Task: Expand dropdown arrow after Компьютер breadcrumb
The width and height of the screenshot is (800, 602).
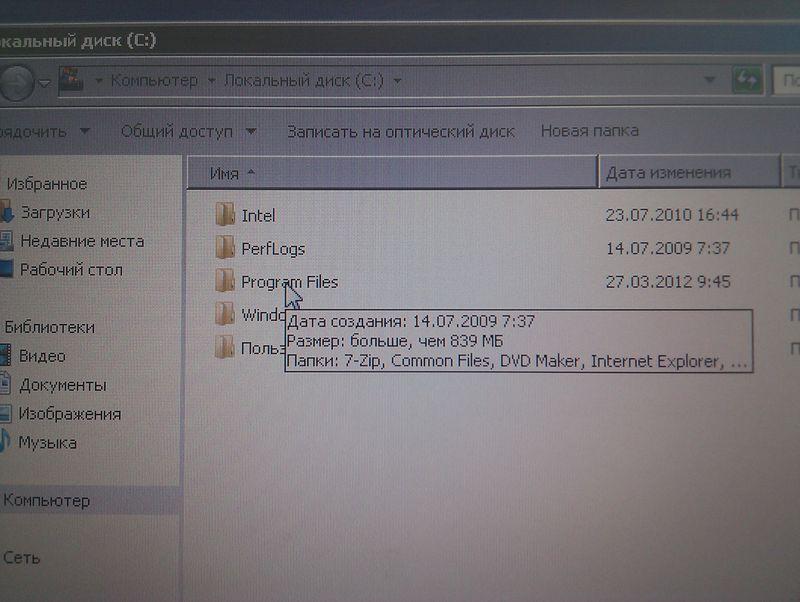Action: [x=211, y=81]
